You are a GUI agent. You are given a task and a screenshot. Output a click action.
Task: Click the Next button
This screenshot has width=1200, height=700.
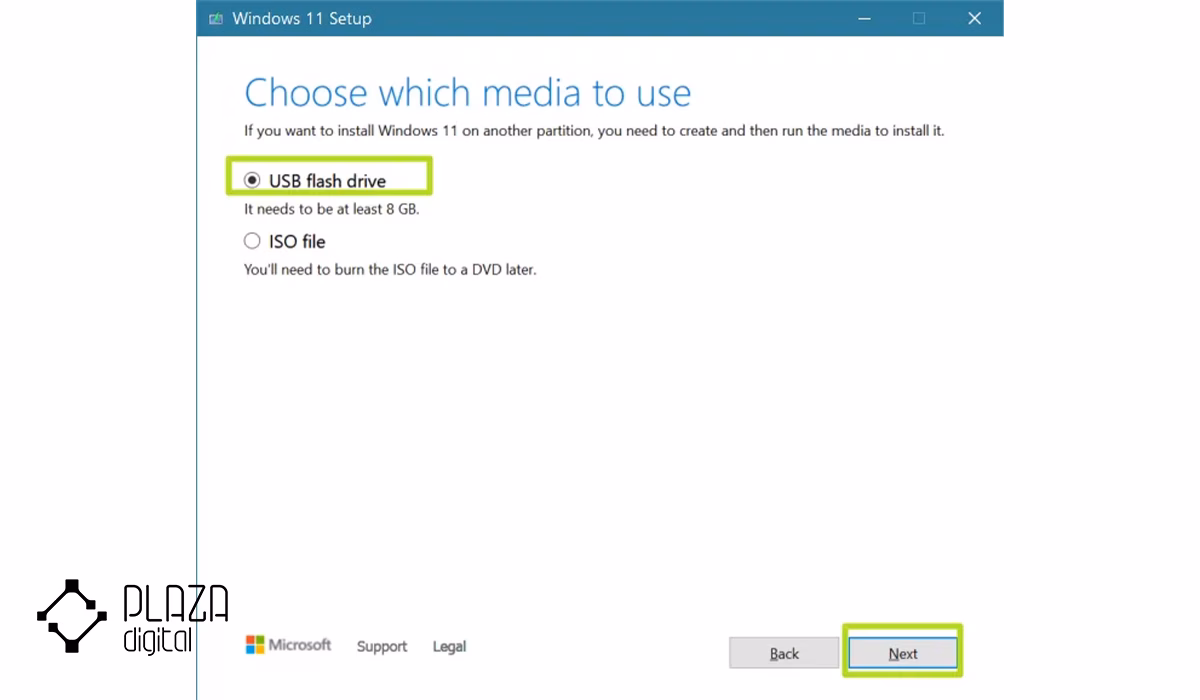[x=903, y=653]
